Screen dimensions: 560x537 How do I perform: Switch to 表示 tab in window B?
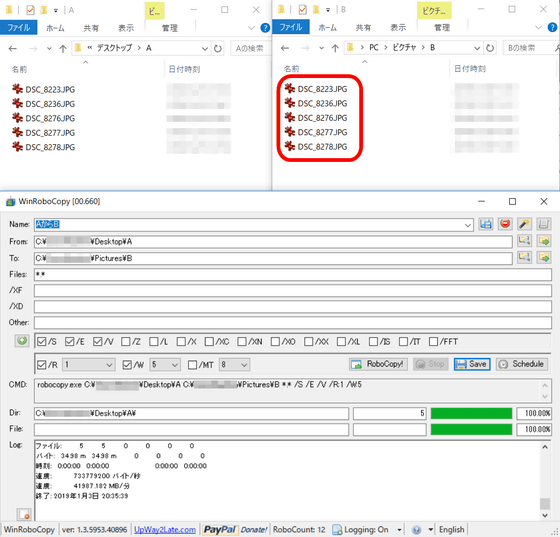pyautogui.click(x=398, y=27)
